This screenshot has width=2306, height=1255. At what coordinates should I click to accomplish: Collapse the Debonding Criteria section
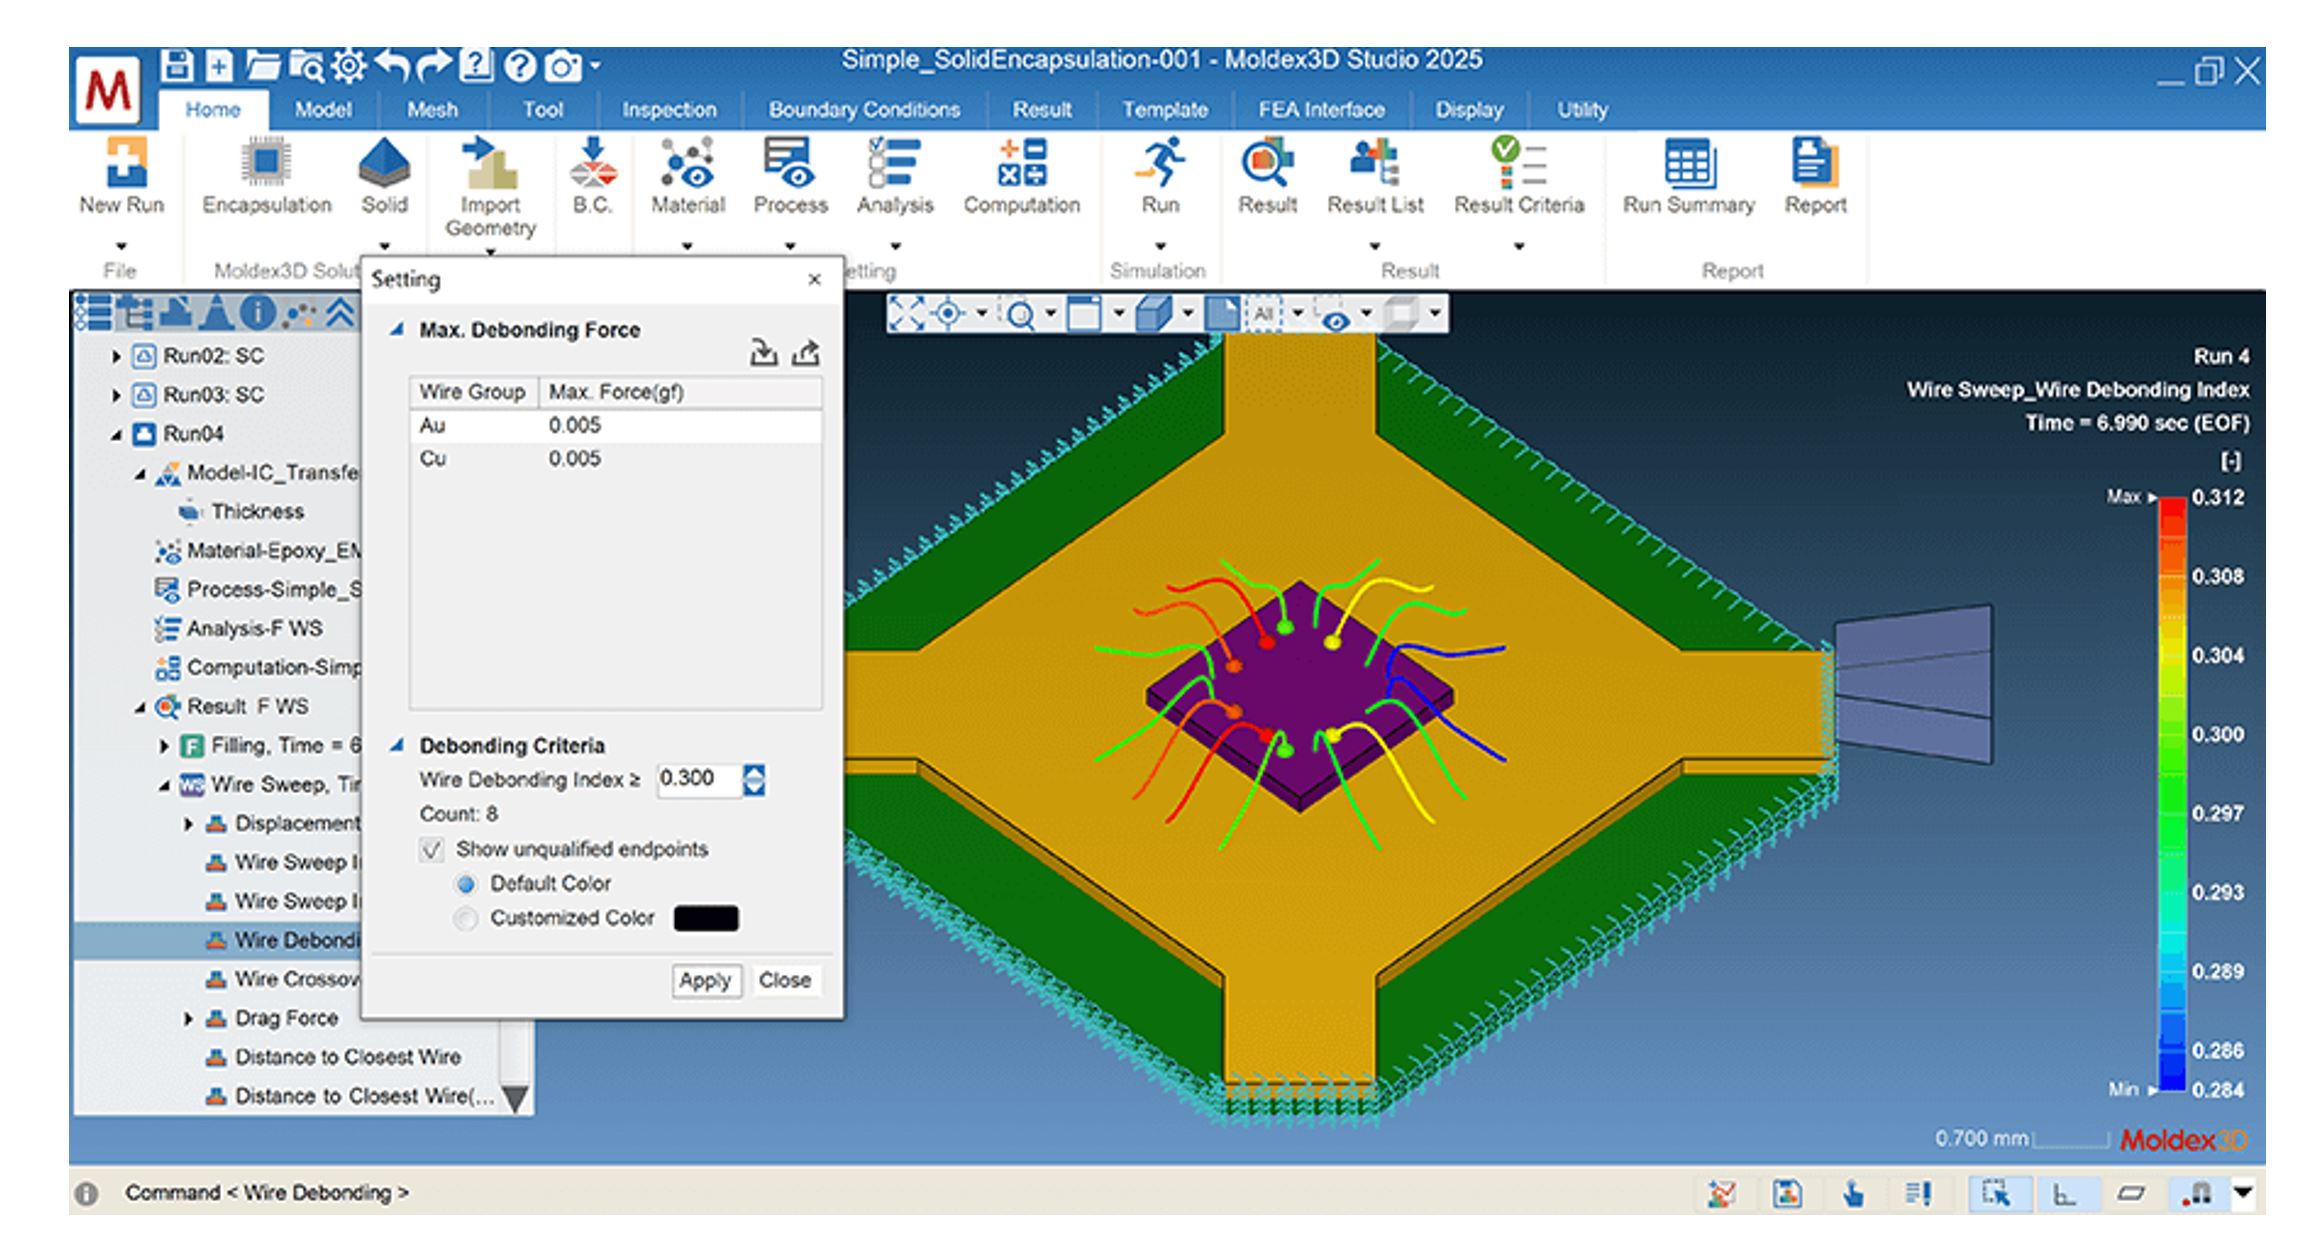pos(396,745)
